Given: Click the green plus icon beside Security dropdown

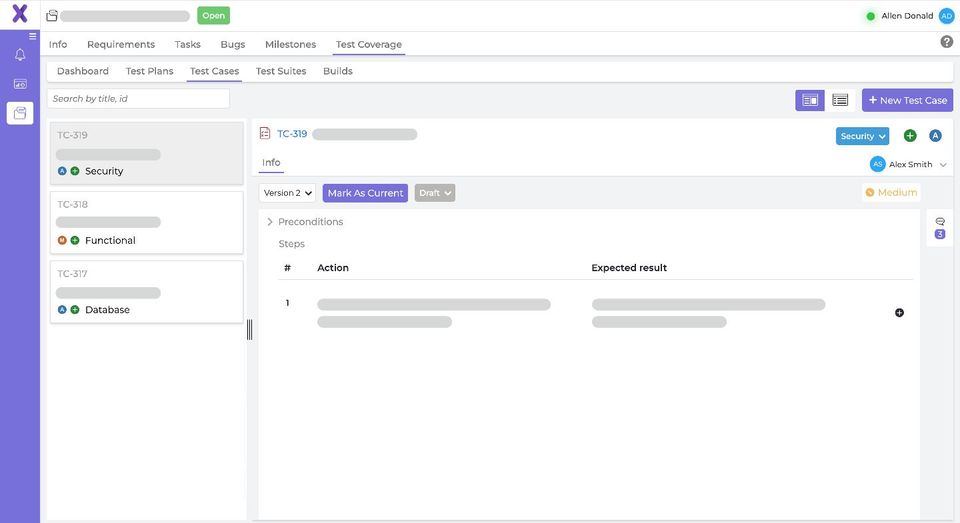Looking at the screenshot, I should point(910,136).
